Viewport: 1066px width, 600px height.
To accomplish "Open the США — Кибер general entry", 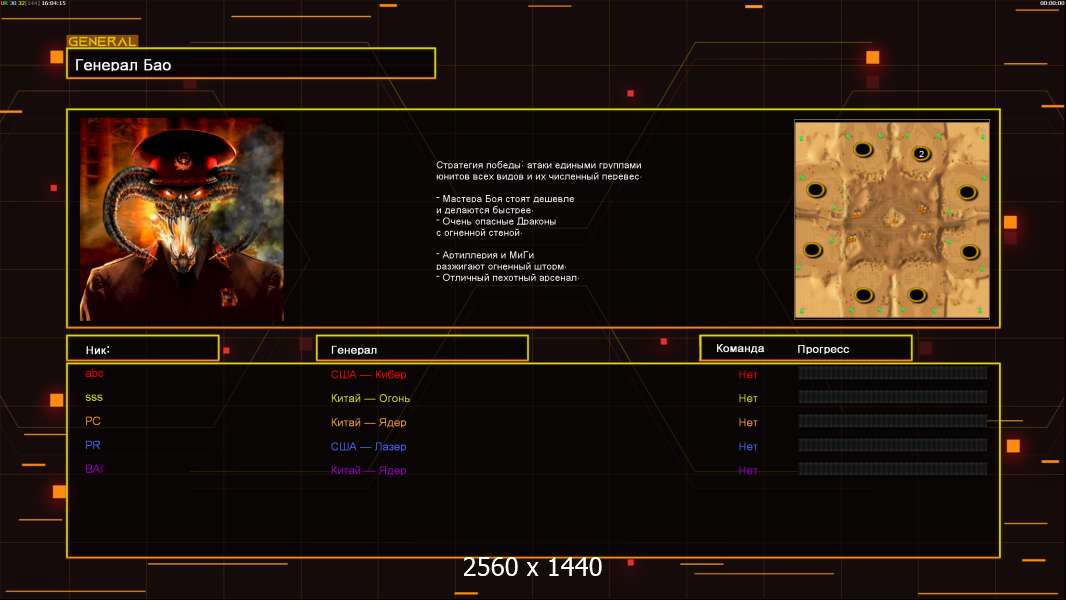I will (368, 375).
